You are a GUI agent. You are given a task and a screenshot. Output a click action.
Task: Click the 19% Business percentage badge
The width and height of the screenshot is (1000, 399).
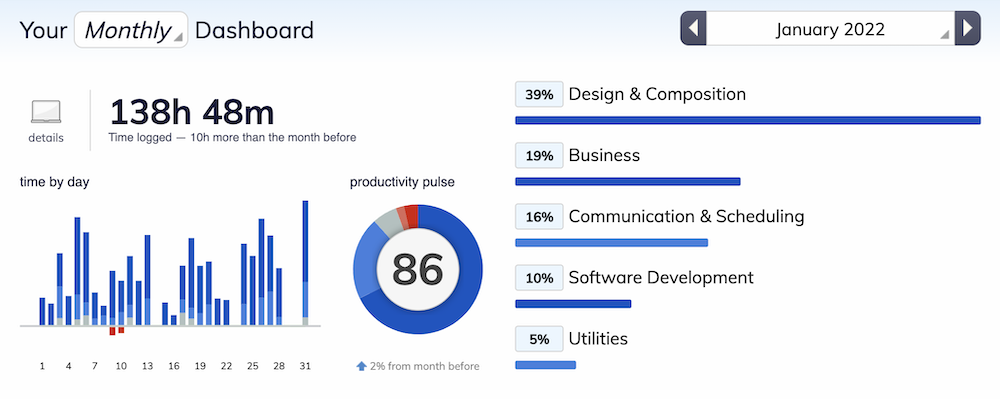point(540,156)
